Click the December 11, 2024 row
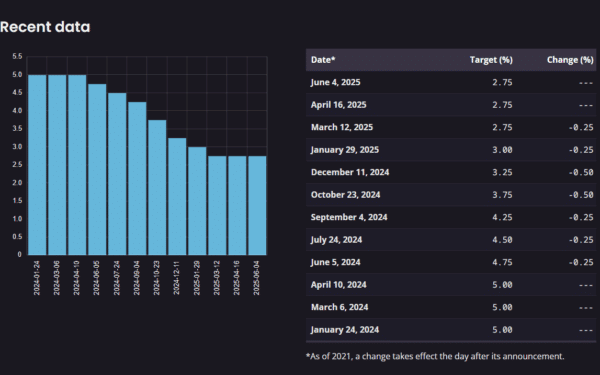 [451, 172]
